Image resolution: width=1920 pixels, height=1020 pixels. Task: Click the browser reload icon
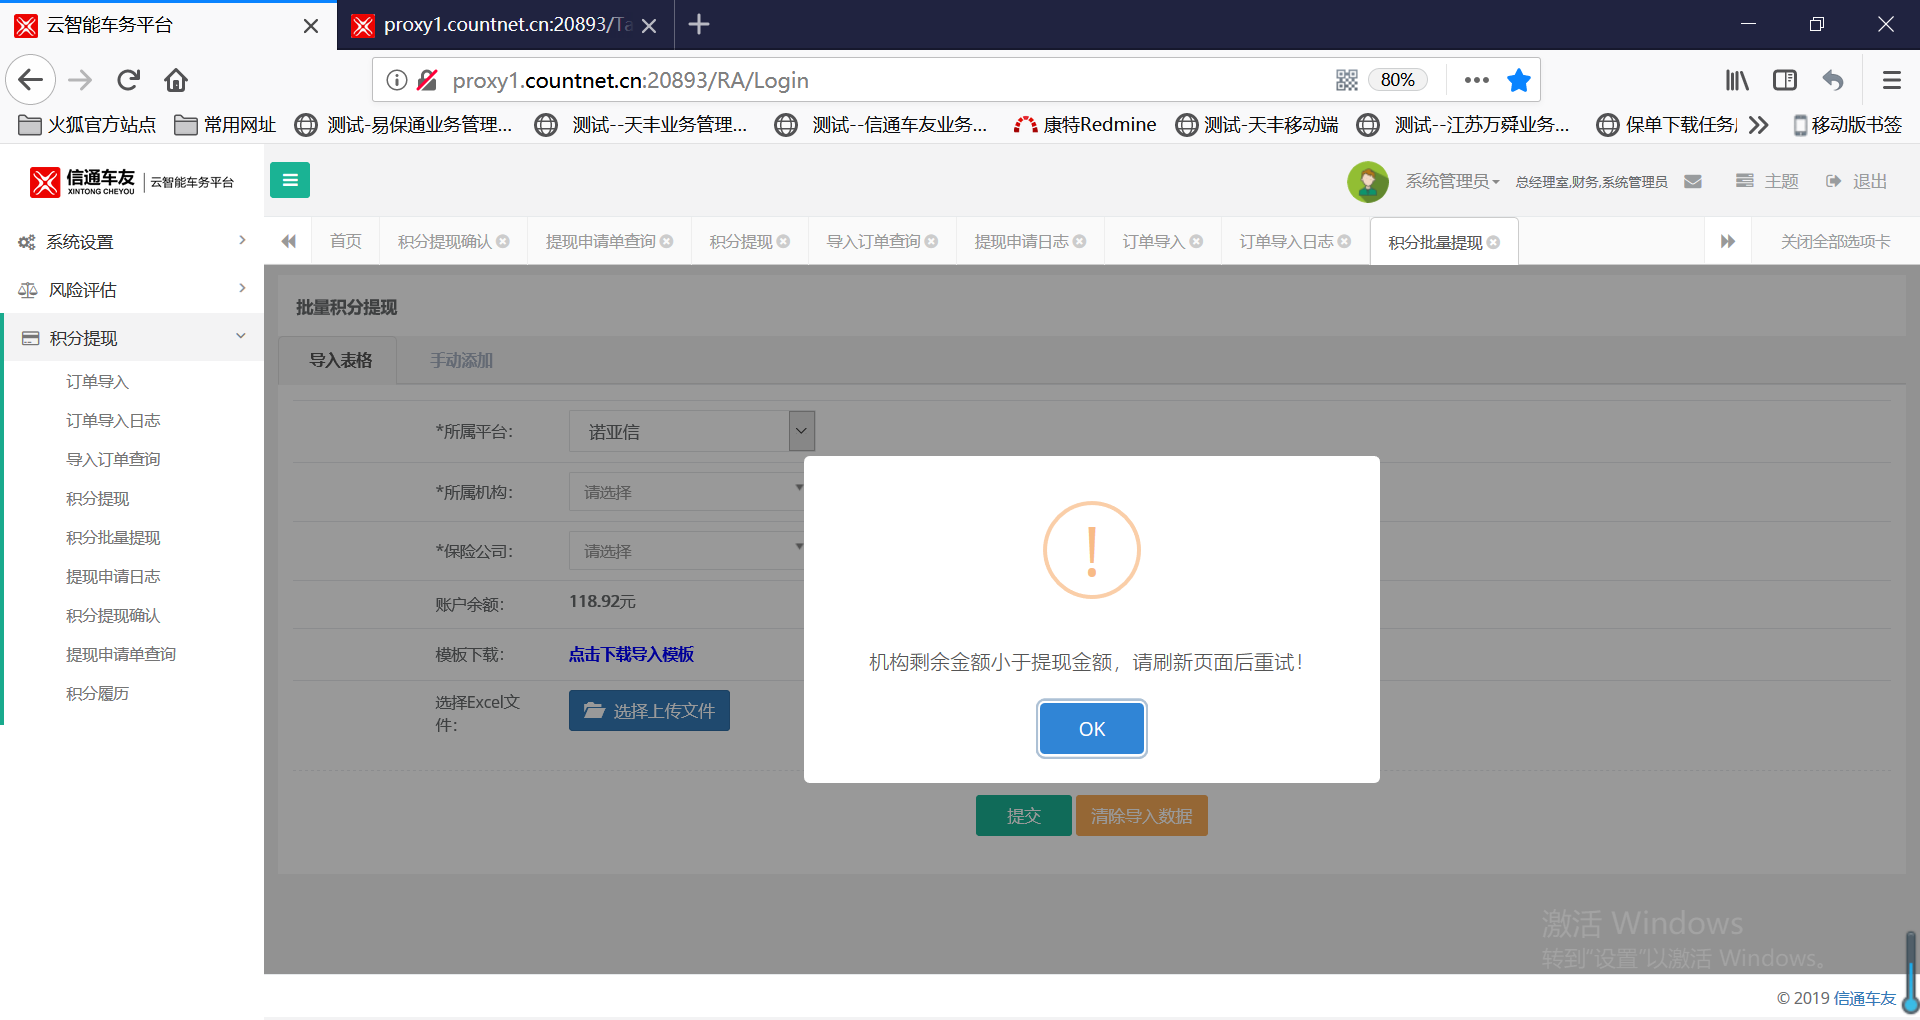pyautogui.click(x=128, y=80)
